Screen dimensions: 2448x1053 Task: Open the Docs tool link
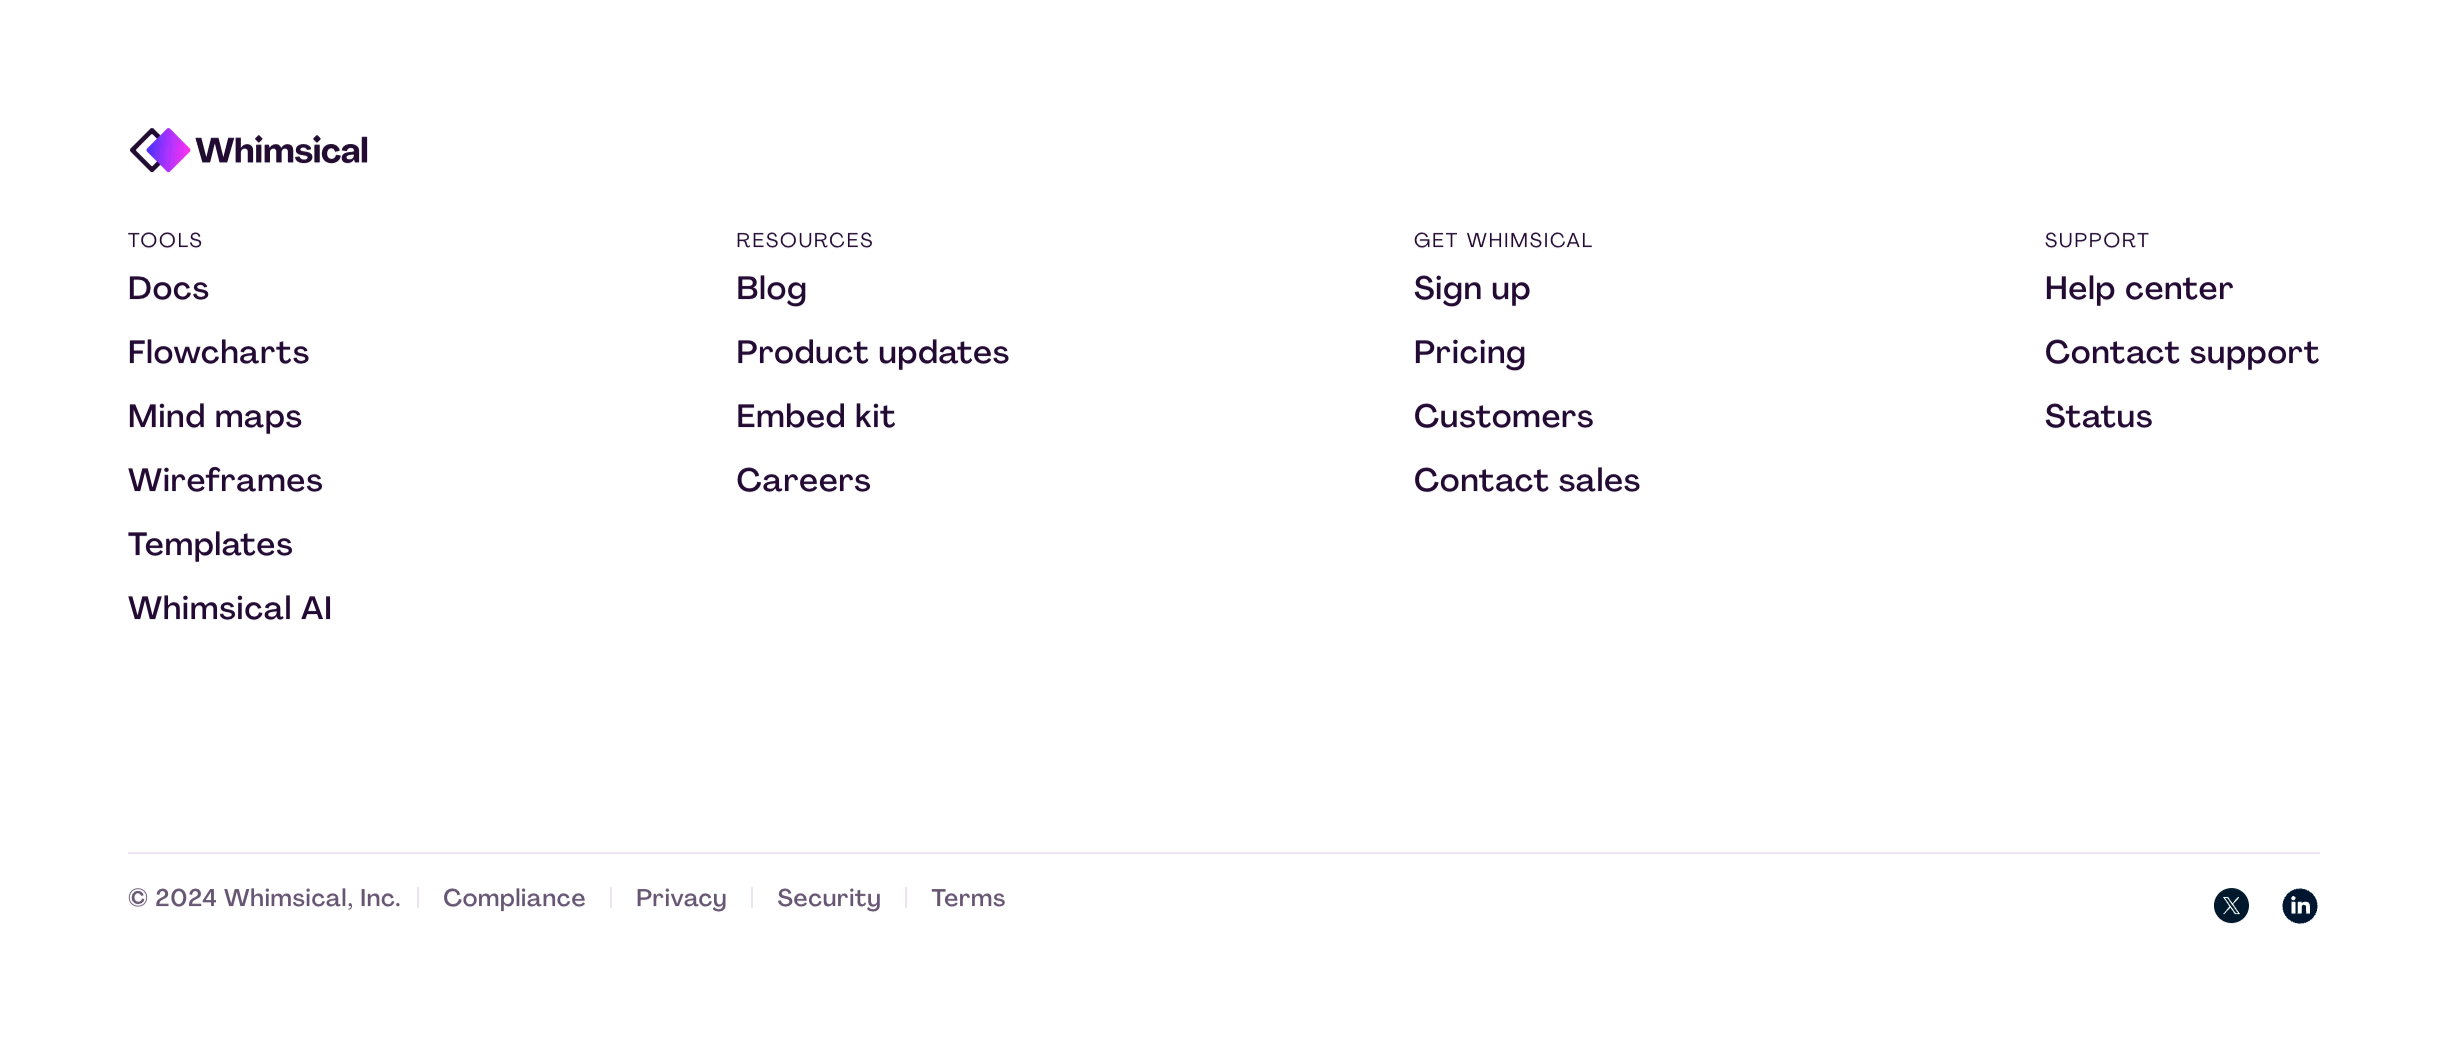(168, 289)
